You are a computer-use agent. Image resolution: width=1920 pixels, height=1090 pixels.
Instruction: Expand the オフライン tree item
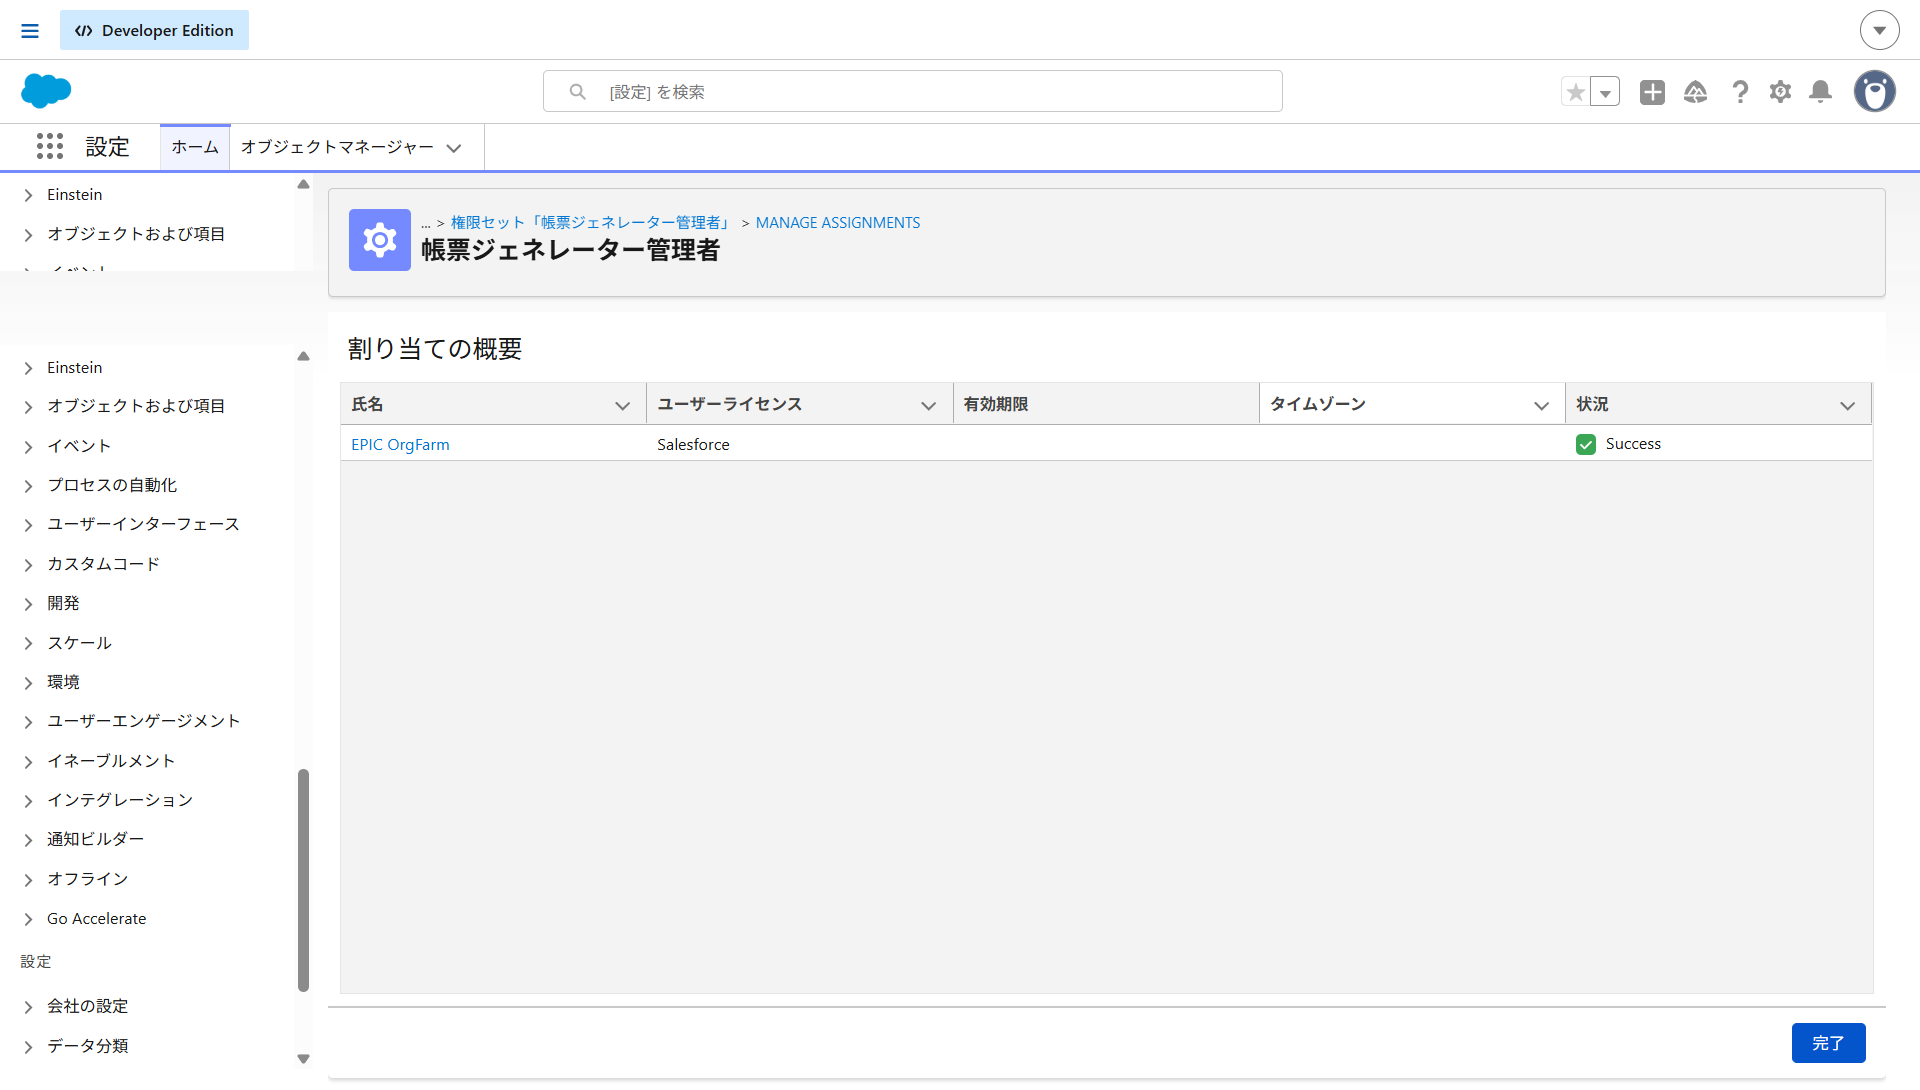pyautogui.click(x=28, y=880)
